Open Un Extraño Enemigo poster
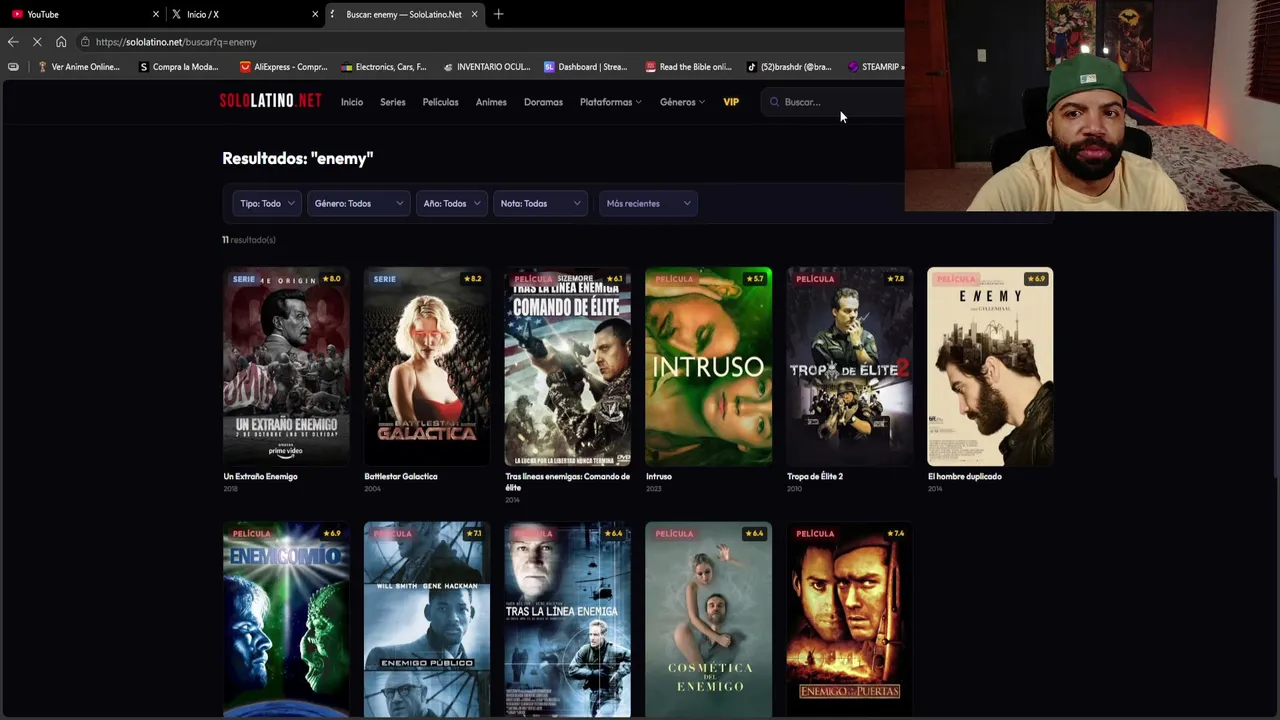The height and width of the screenshot is (720, 1280). [x=286, y=366]
